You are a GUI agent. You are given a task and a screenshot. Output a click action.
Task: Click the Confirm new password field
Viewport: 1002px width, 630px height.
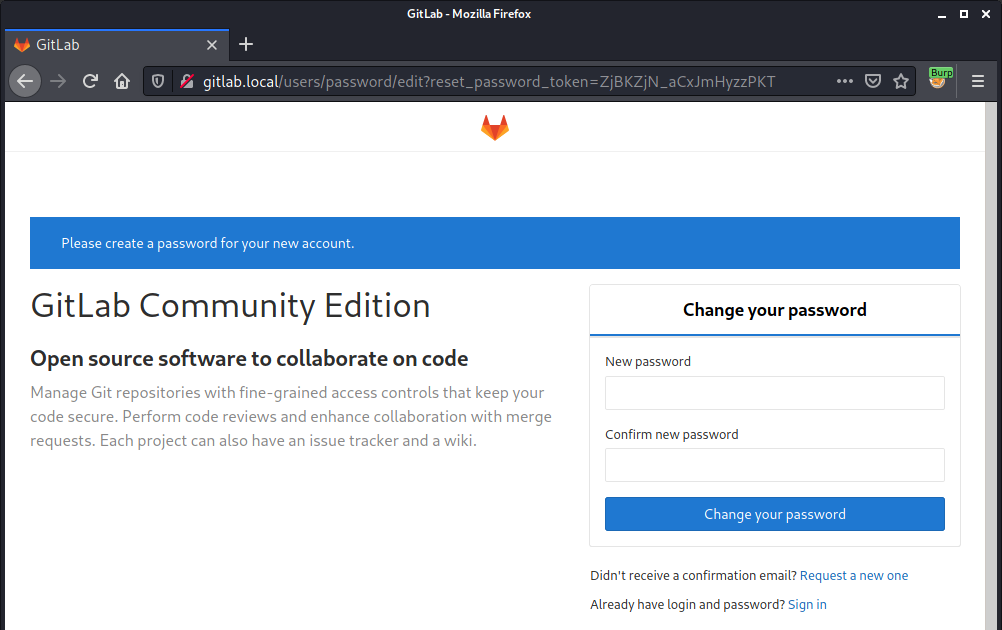click(774, 465)
